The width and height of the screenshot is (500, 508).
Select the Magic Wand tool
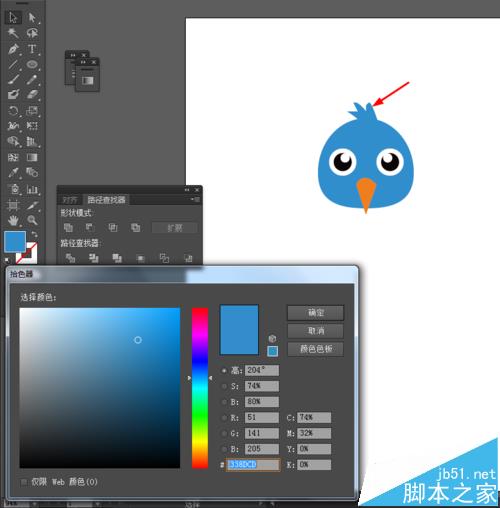click(13, 33)
